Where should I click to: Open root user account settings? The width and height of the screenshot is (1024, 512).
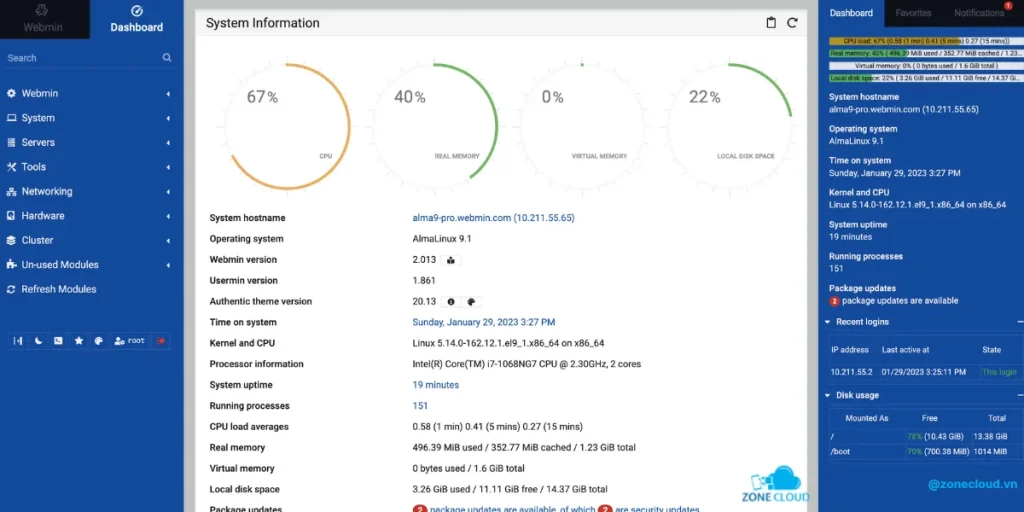[x=129, y=341]
